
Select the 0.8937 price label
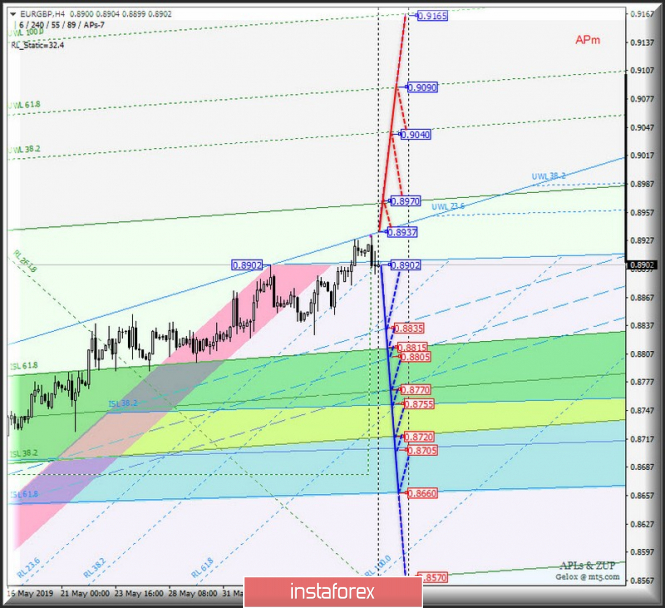coord(402,232)
